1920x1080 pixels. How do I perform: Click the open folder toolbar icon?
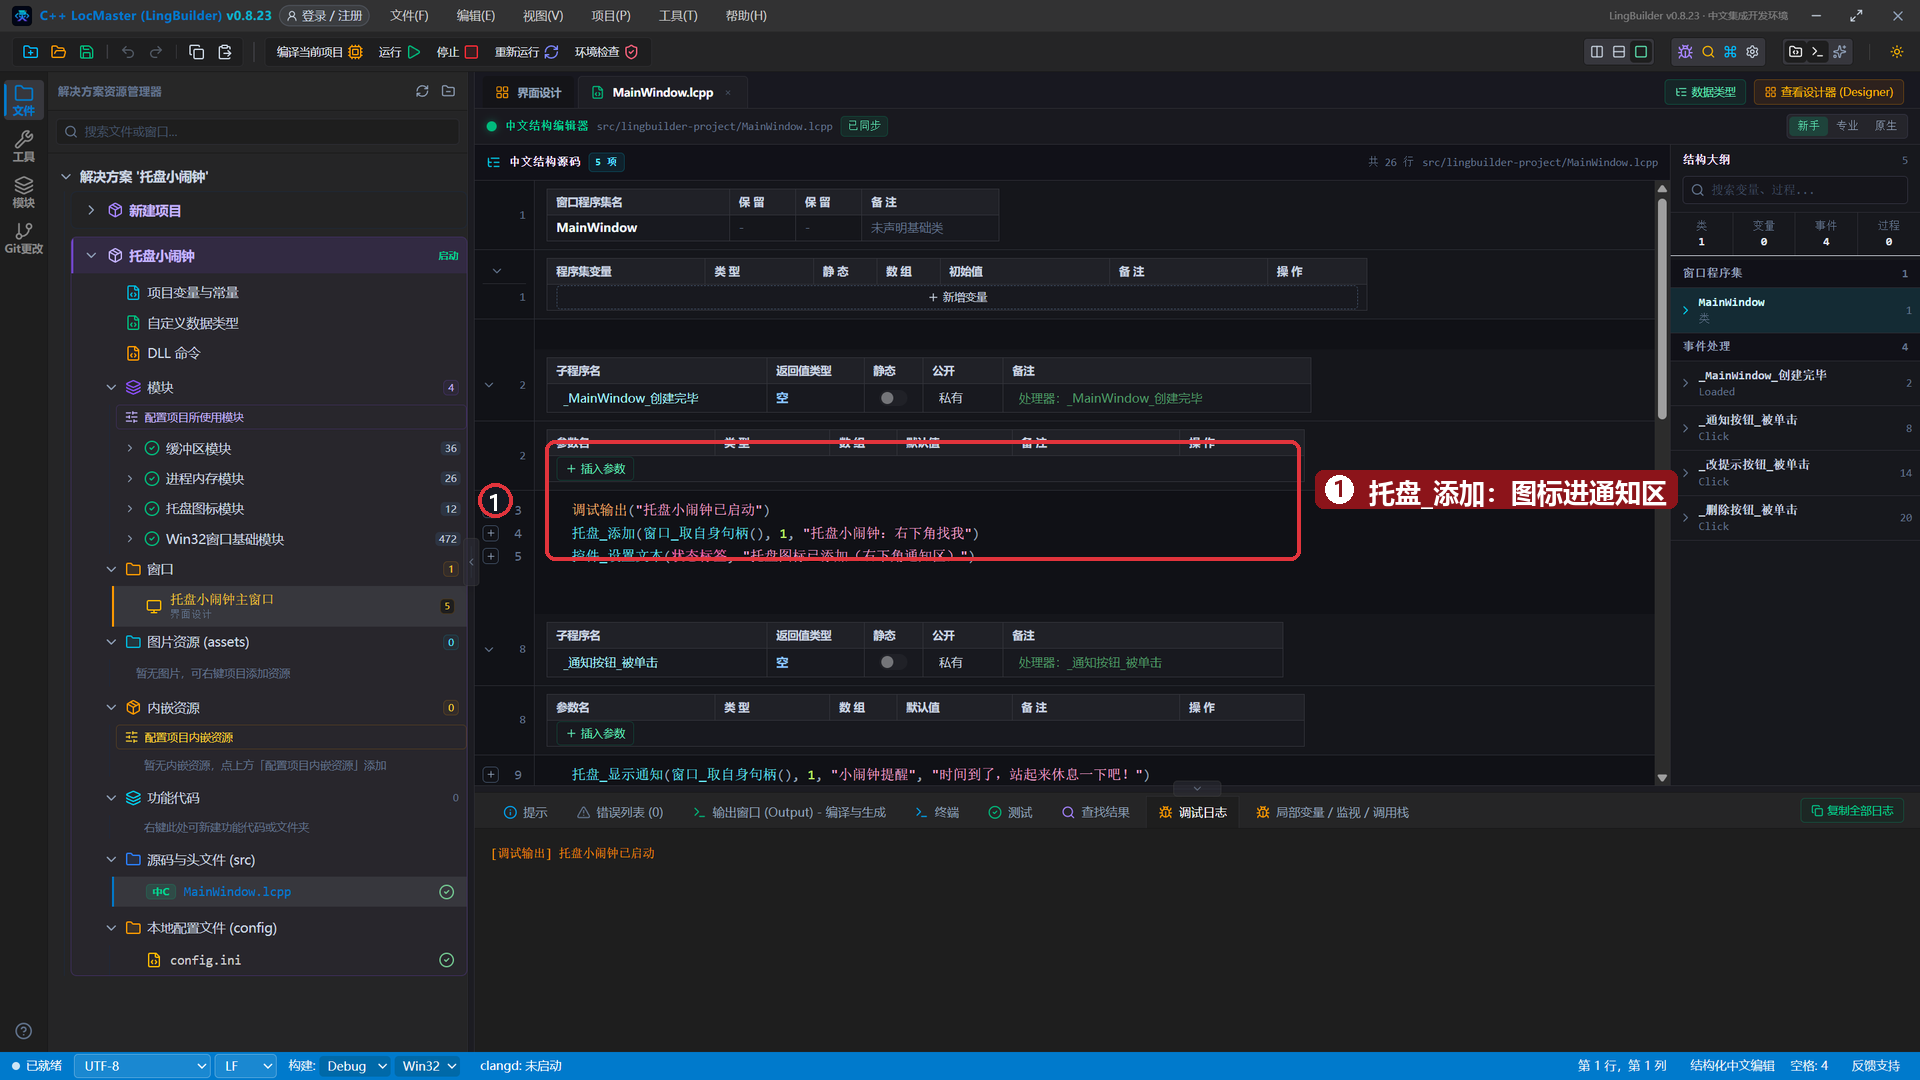tap(58, 52)
